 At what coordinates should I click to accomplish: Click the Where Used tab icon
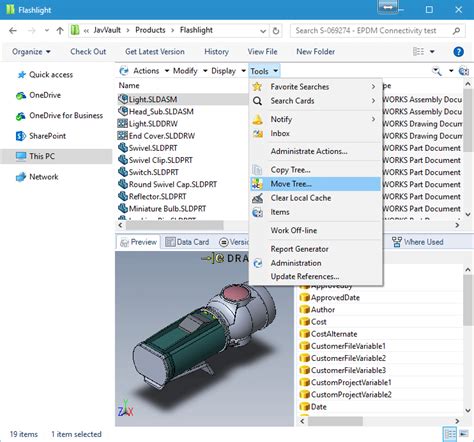coord(397,242)
